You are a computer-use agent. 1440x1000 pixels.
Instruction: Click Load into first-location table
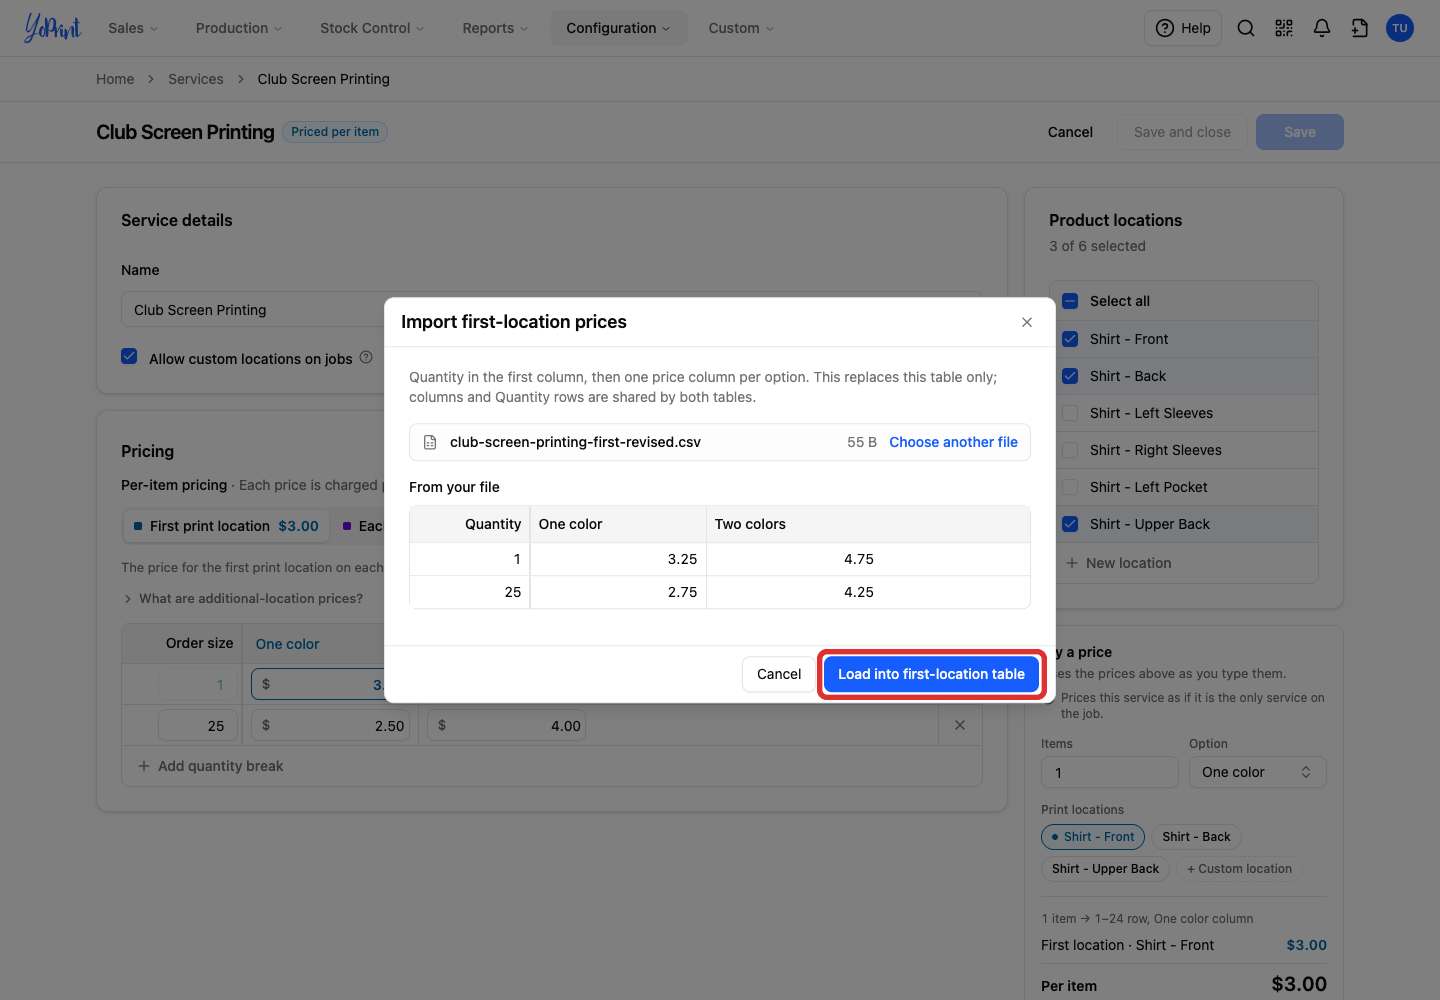931,674
